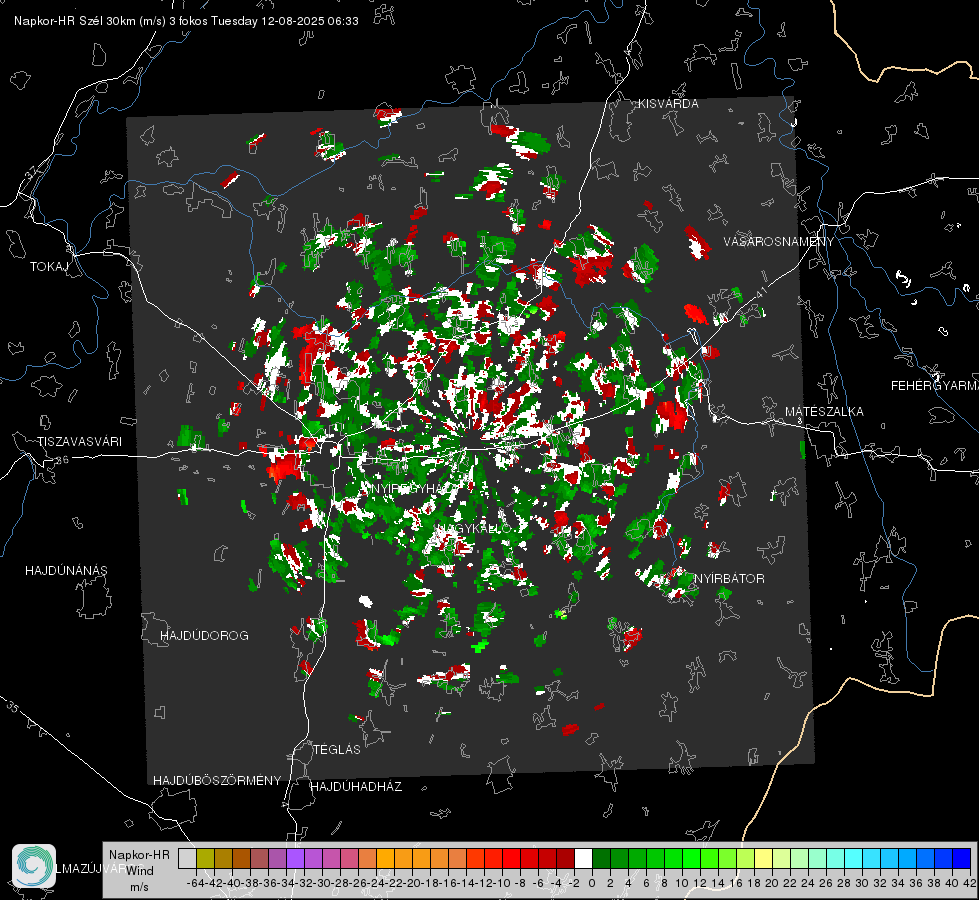979x900 pixels.
Task: Select the pale yellow legend swatch
Action: click(x=764, y=858)
